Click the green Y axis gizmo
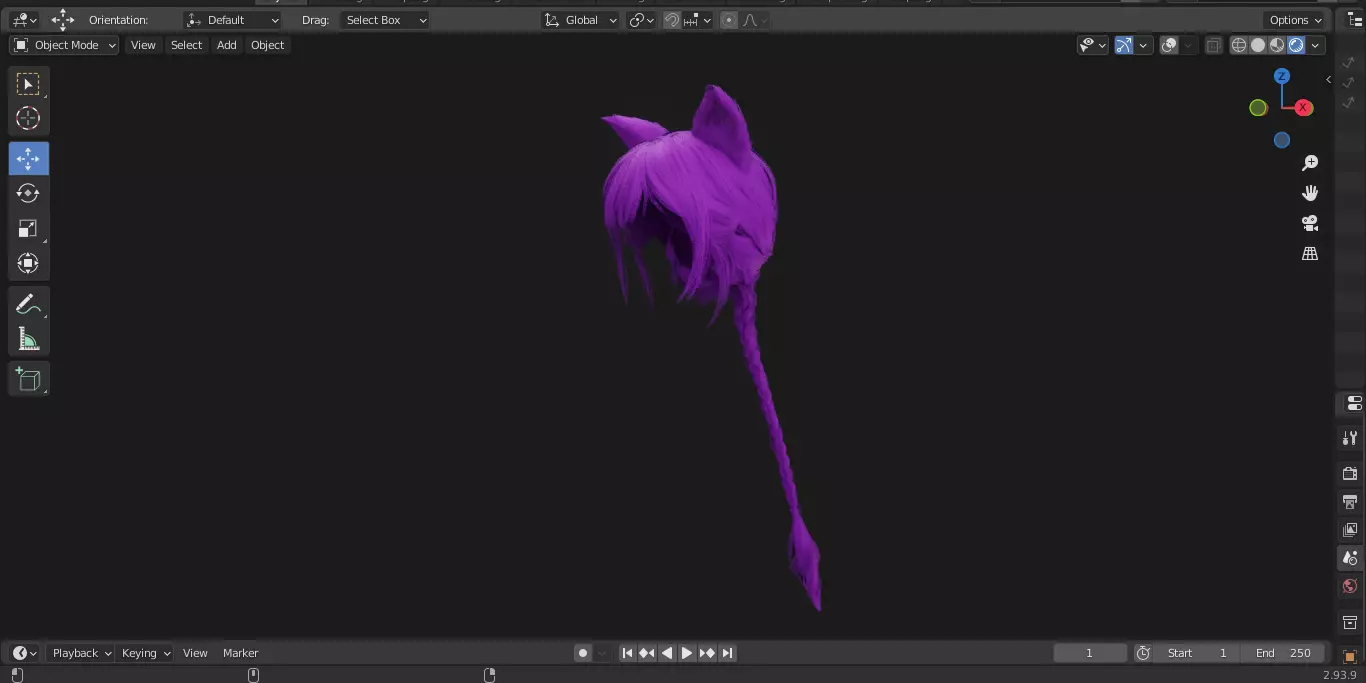Screen dimensions: 1366x683 click(1258, 108)
